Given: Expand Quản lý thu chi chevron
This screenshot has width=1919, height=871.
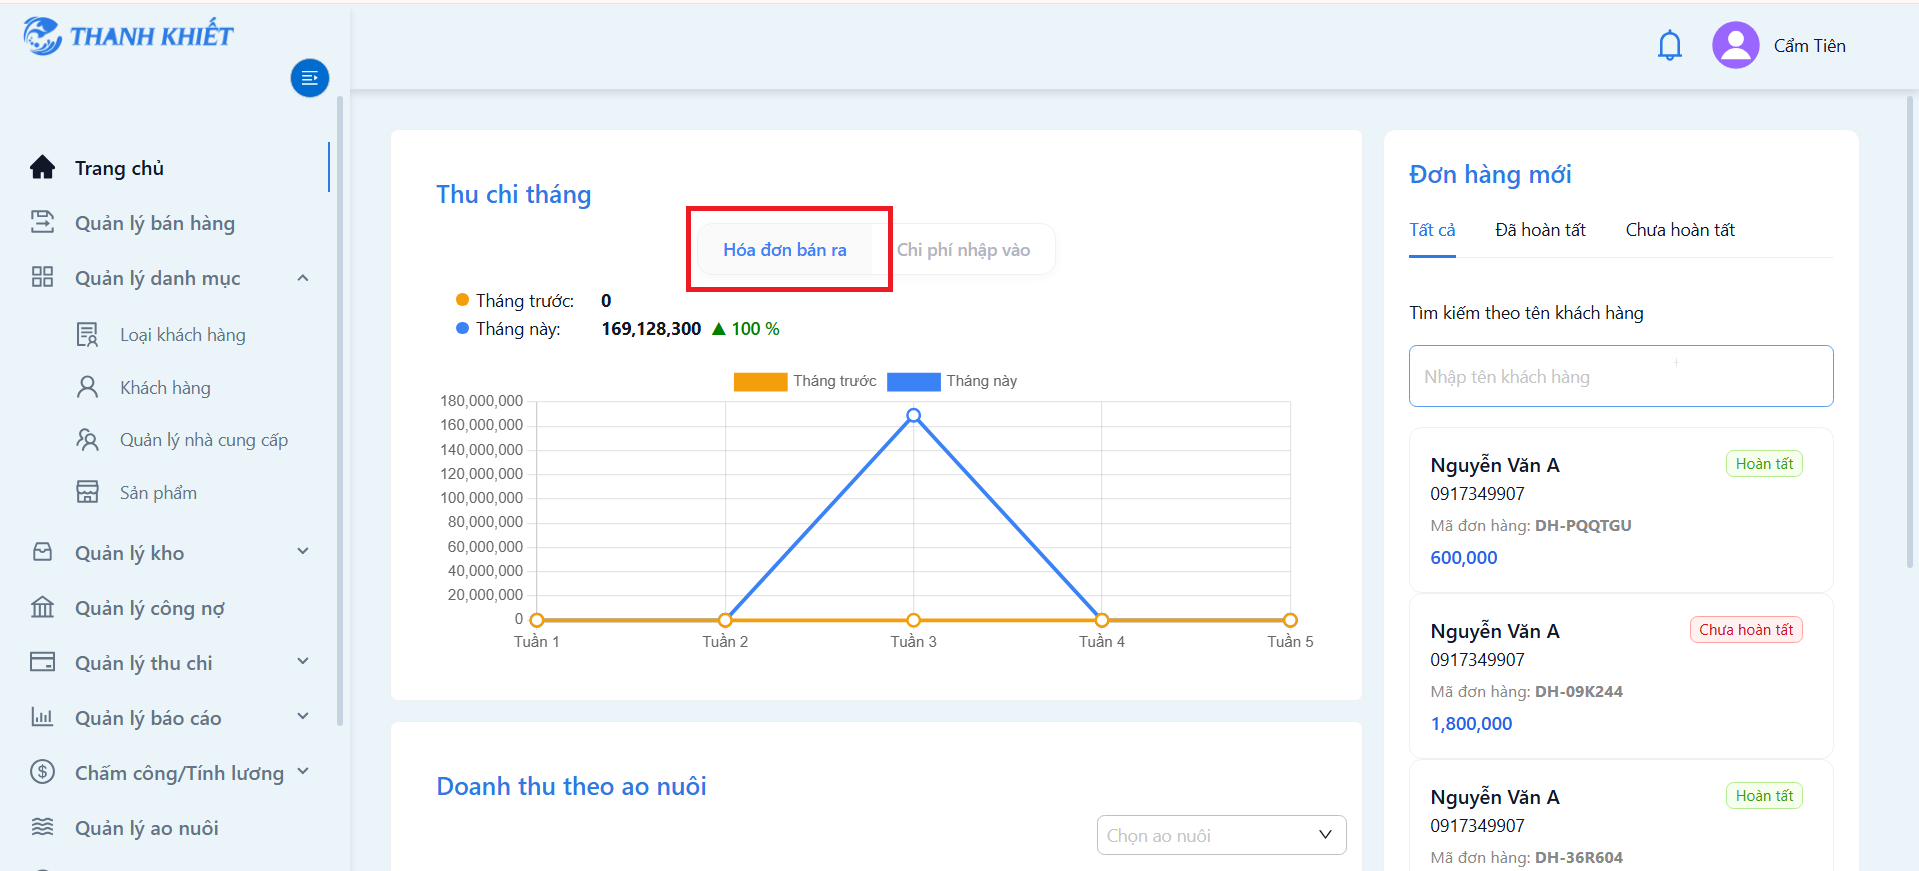Looking at the screenshot, I should tap(303, 662).
